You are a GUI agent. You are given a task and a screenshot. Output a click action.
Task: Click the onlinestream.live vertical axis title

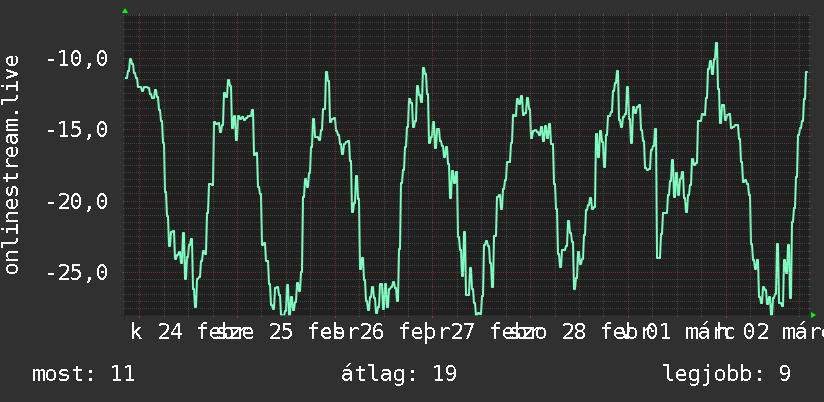click(12, 164)
